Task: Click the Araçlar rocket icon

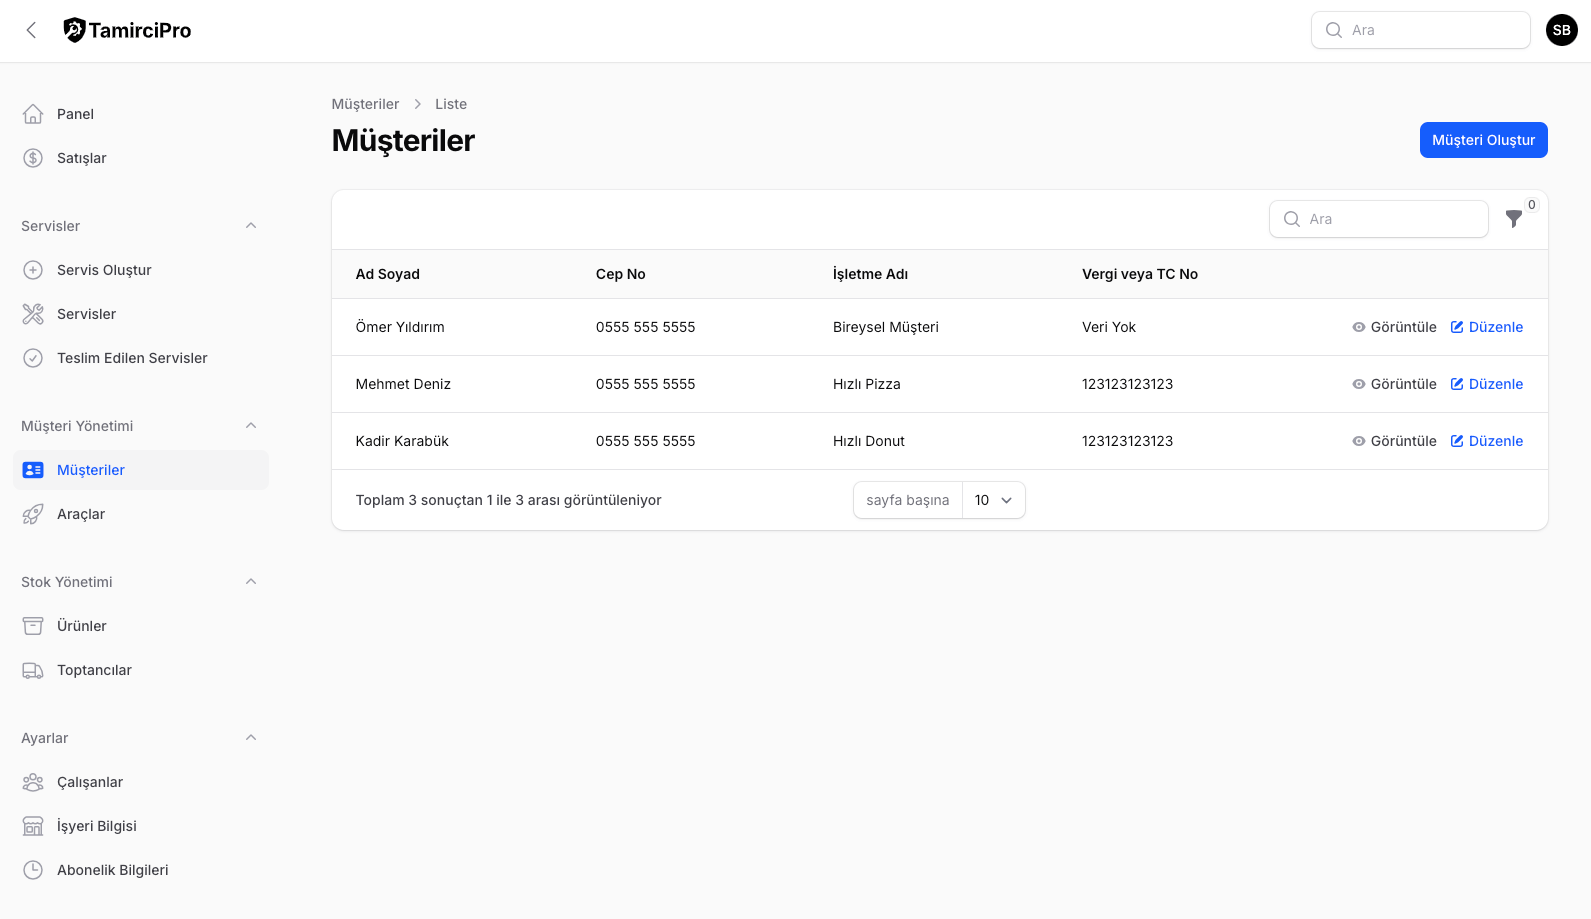Action: (33, 514)
